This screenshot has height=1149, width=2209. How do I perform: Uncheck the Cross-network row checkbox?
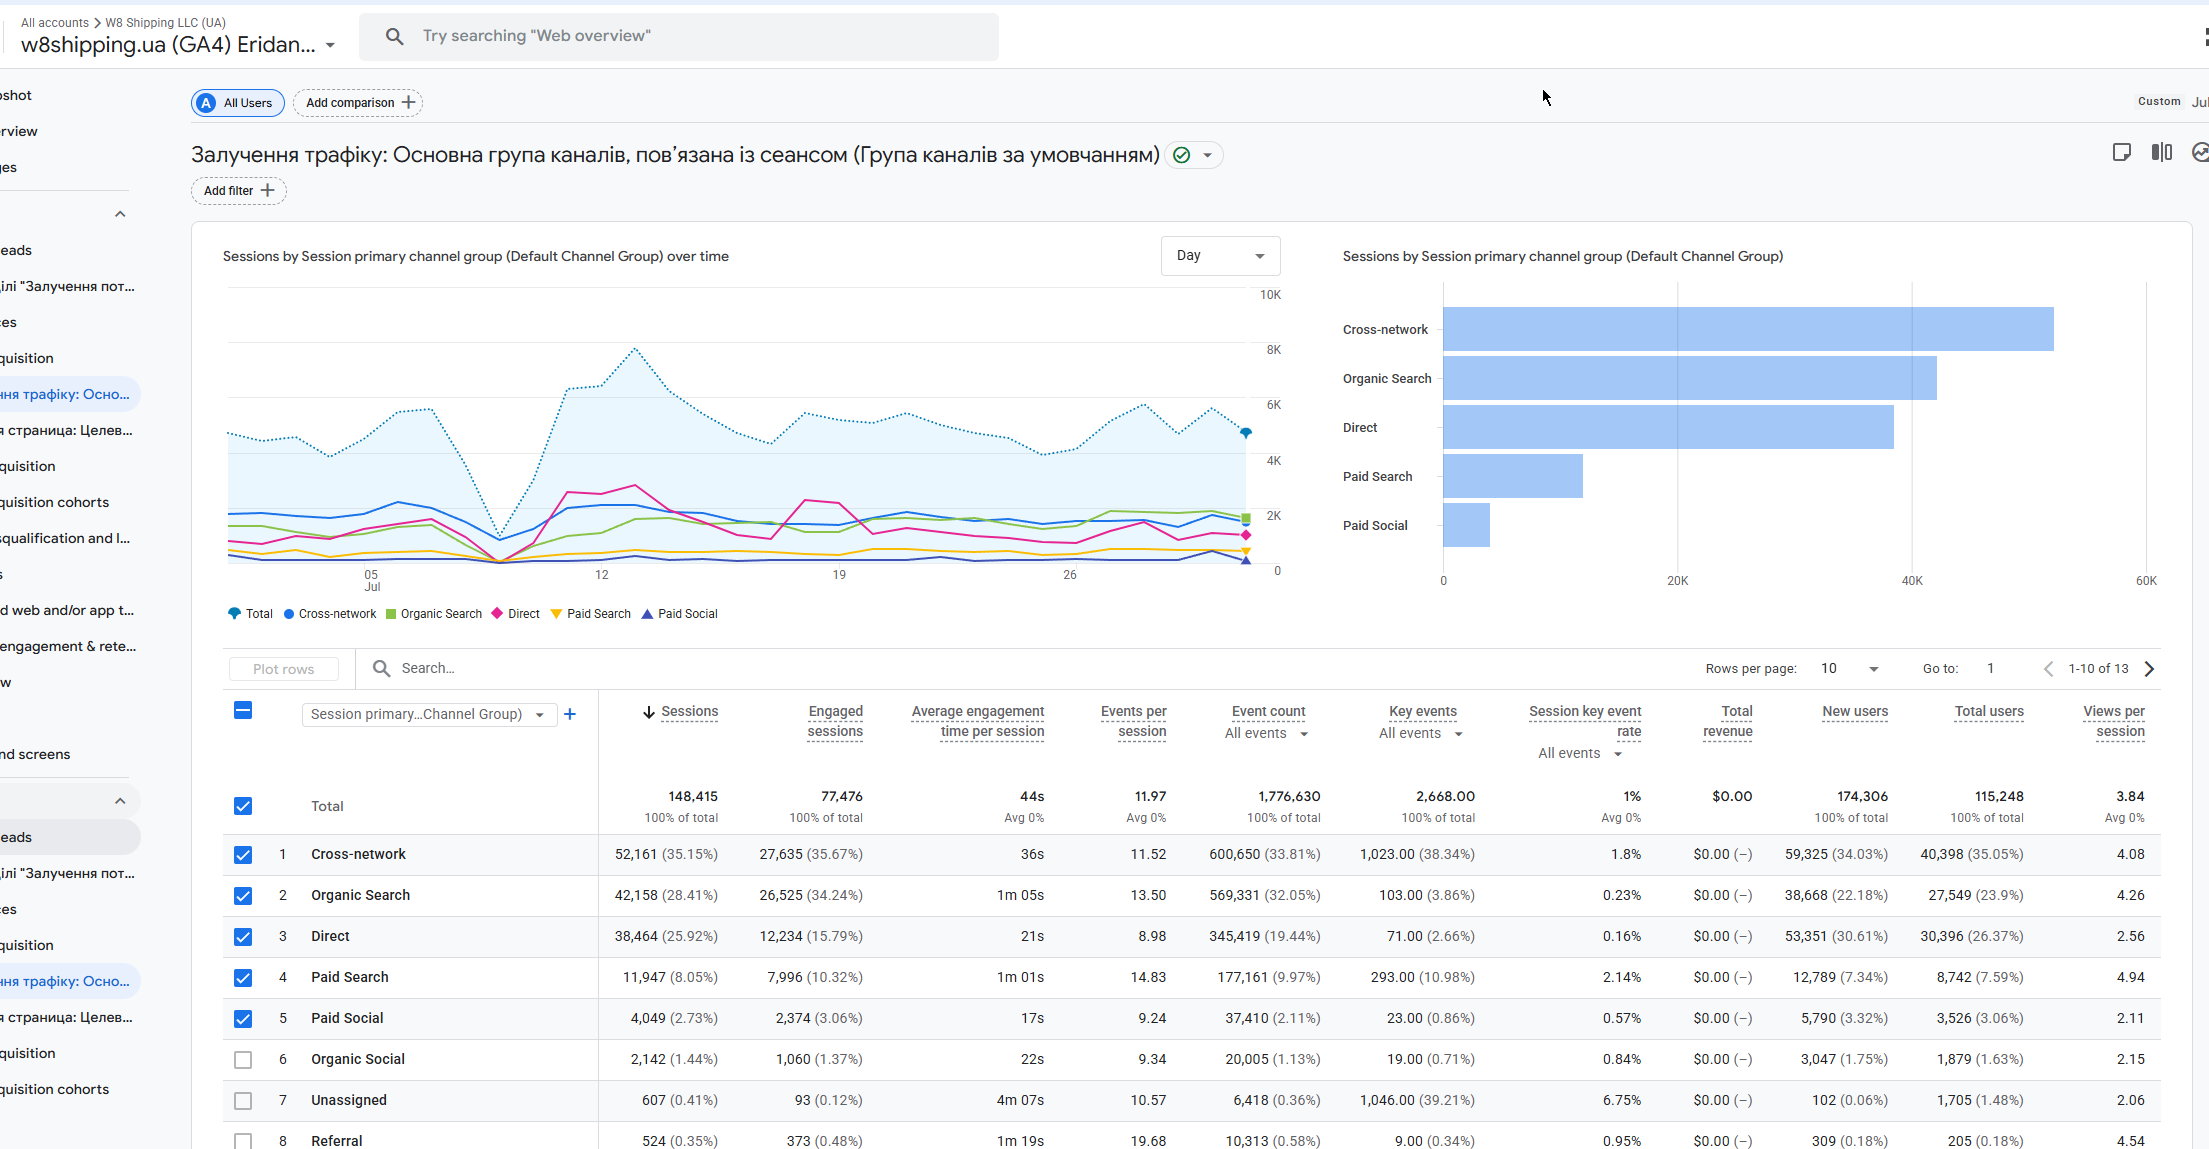[243, 855]
